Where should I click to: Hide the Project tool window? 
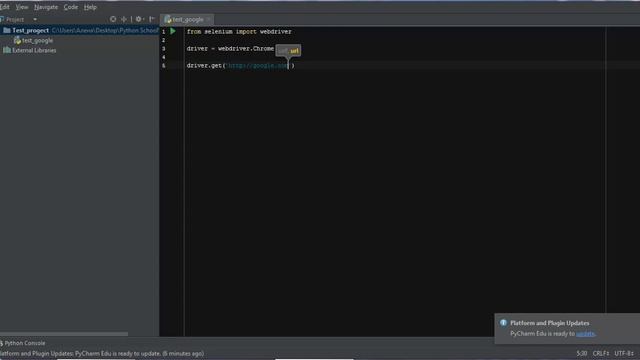(152, 19)
